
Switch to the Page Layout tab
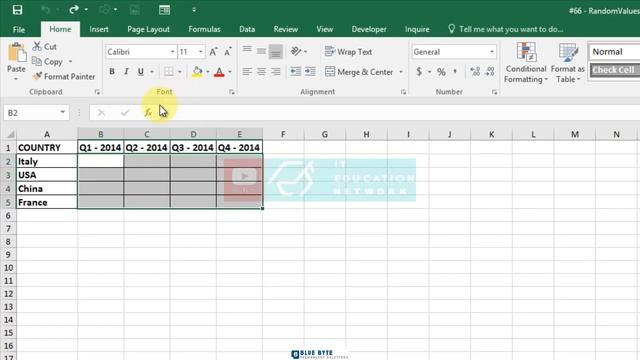[148, 29]
